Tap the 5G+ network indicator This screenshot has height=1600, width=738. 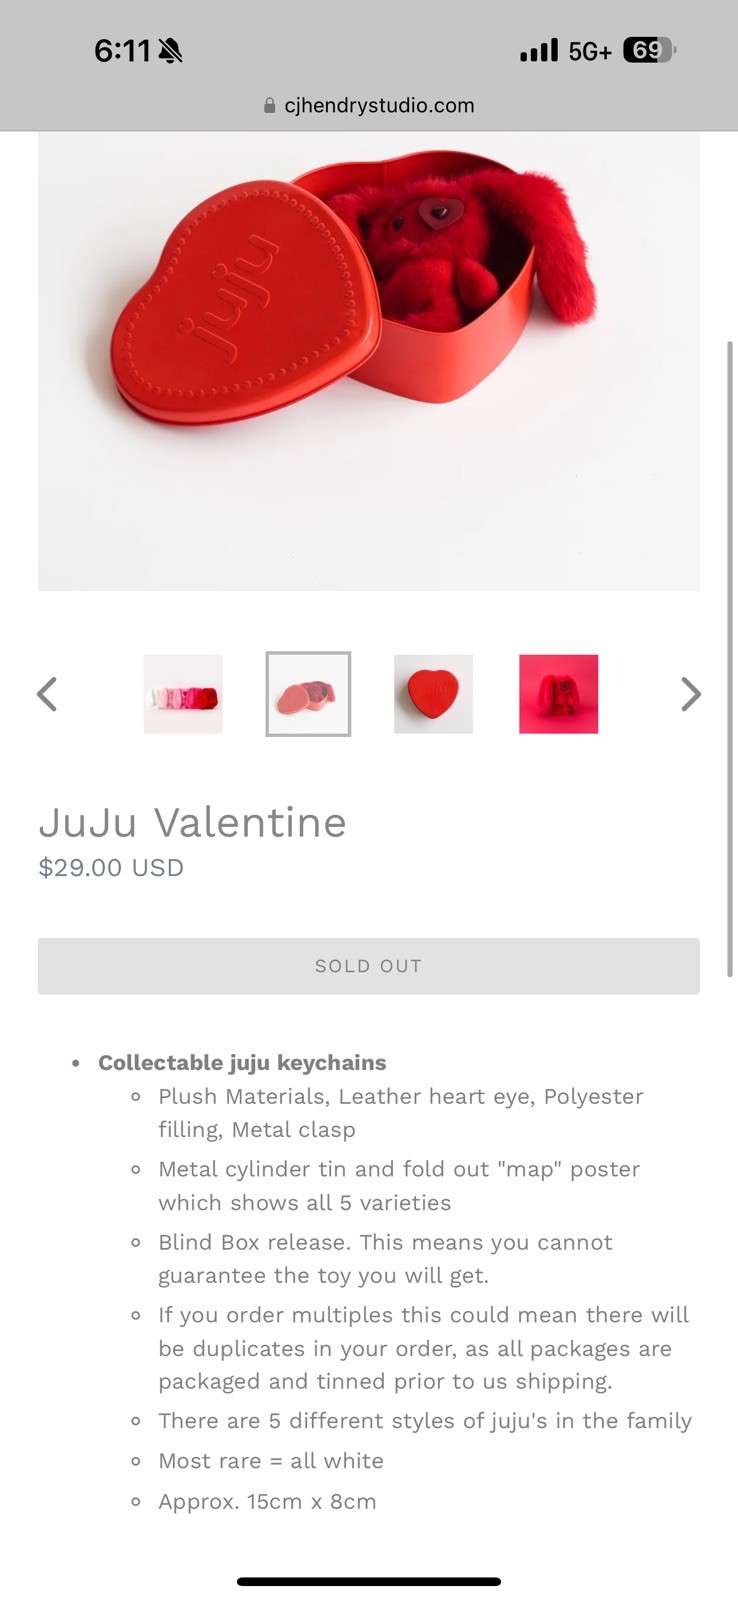589,51
